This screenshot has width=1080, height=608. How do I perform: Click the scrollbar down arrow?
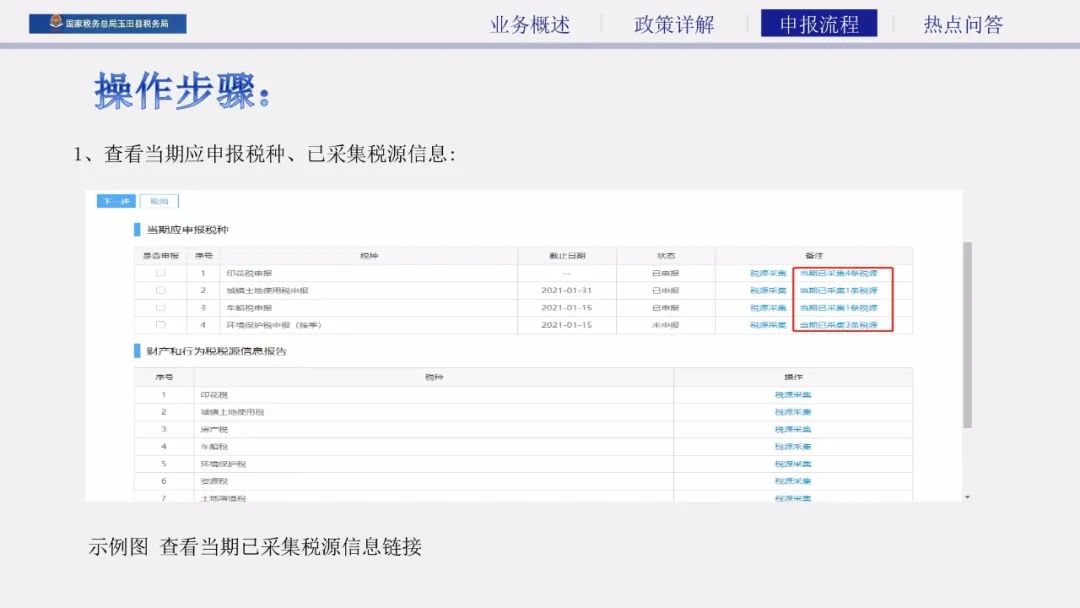point(967,496)
